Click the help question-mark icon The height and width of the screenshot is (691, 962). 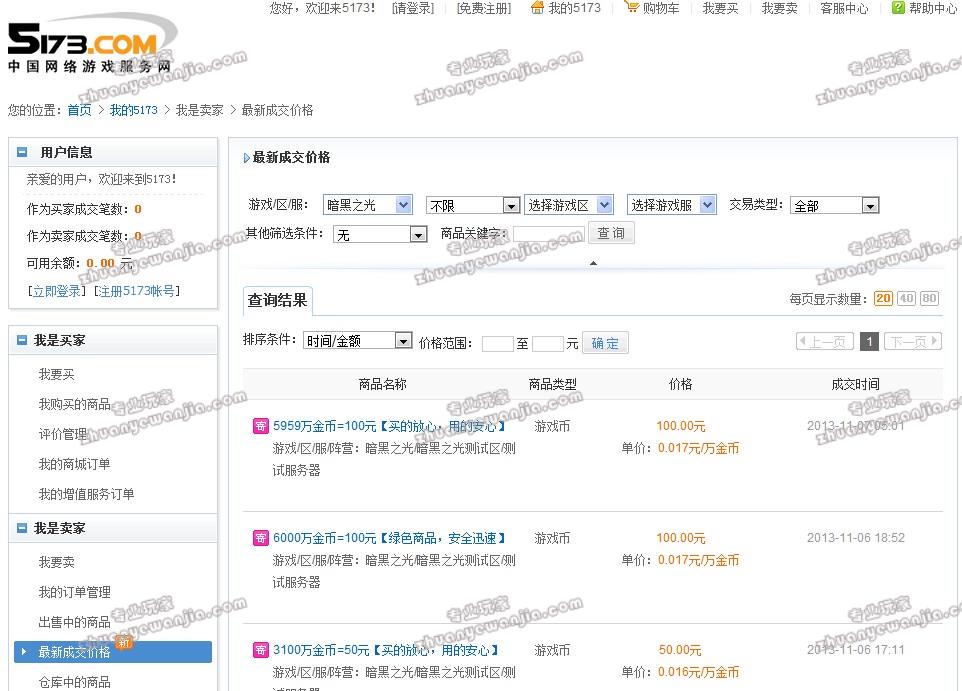coord(898,8)
